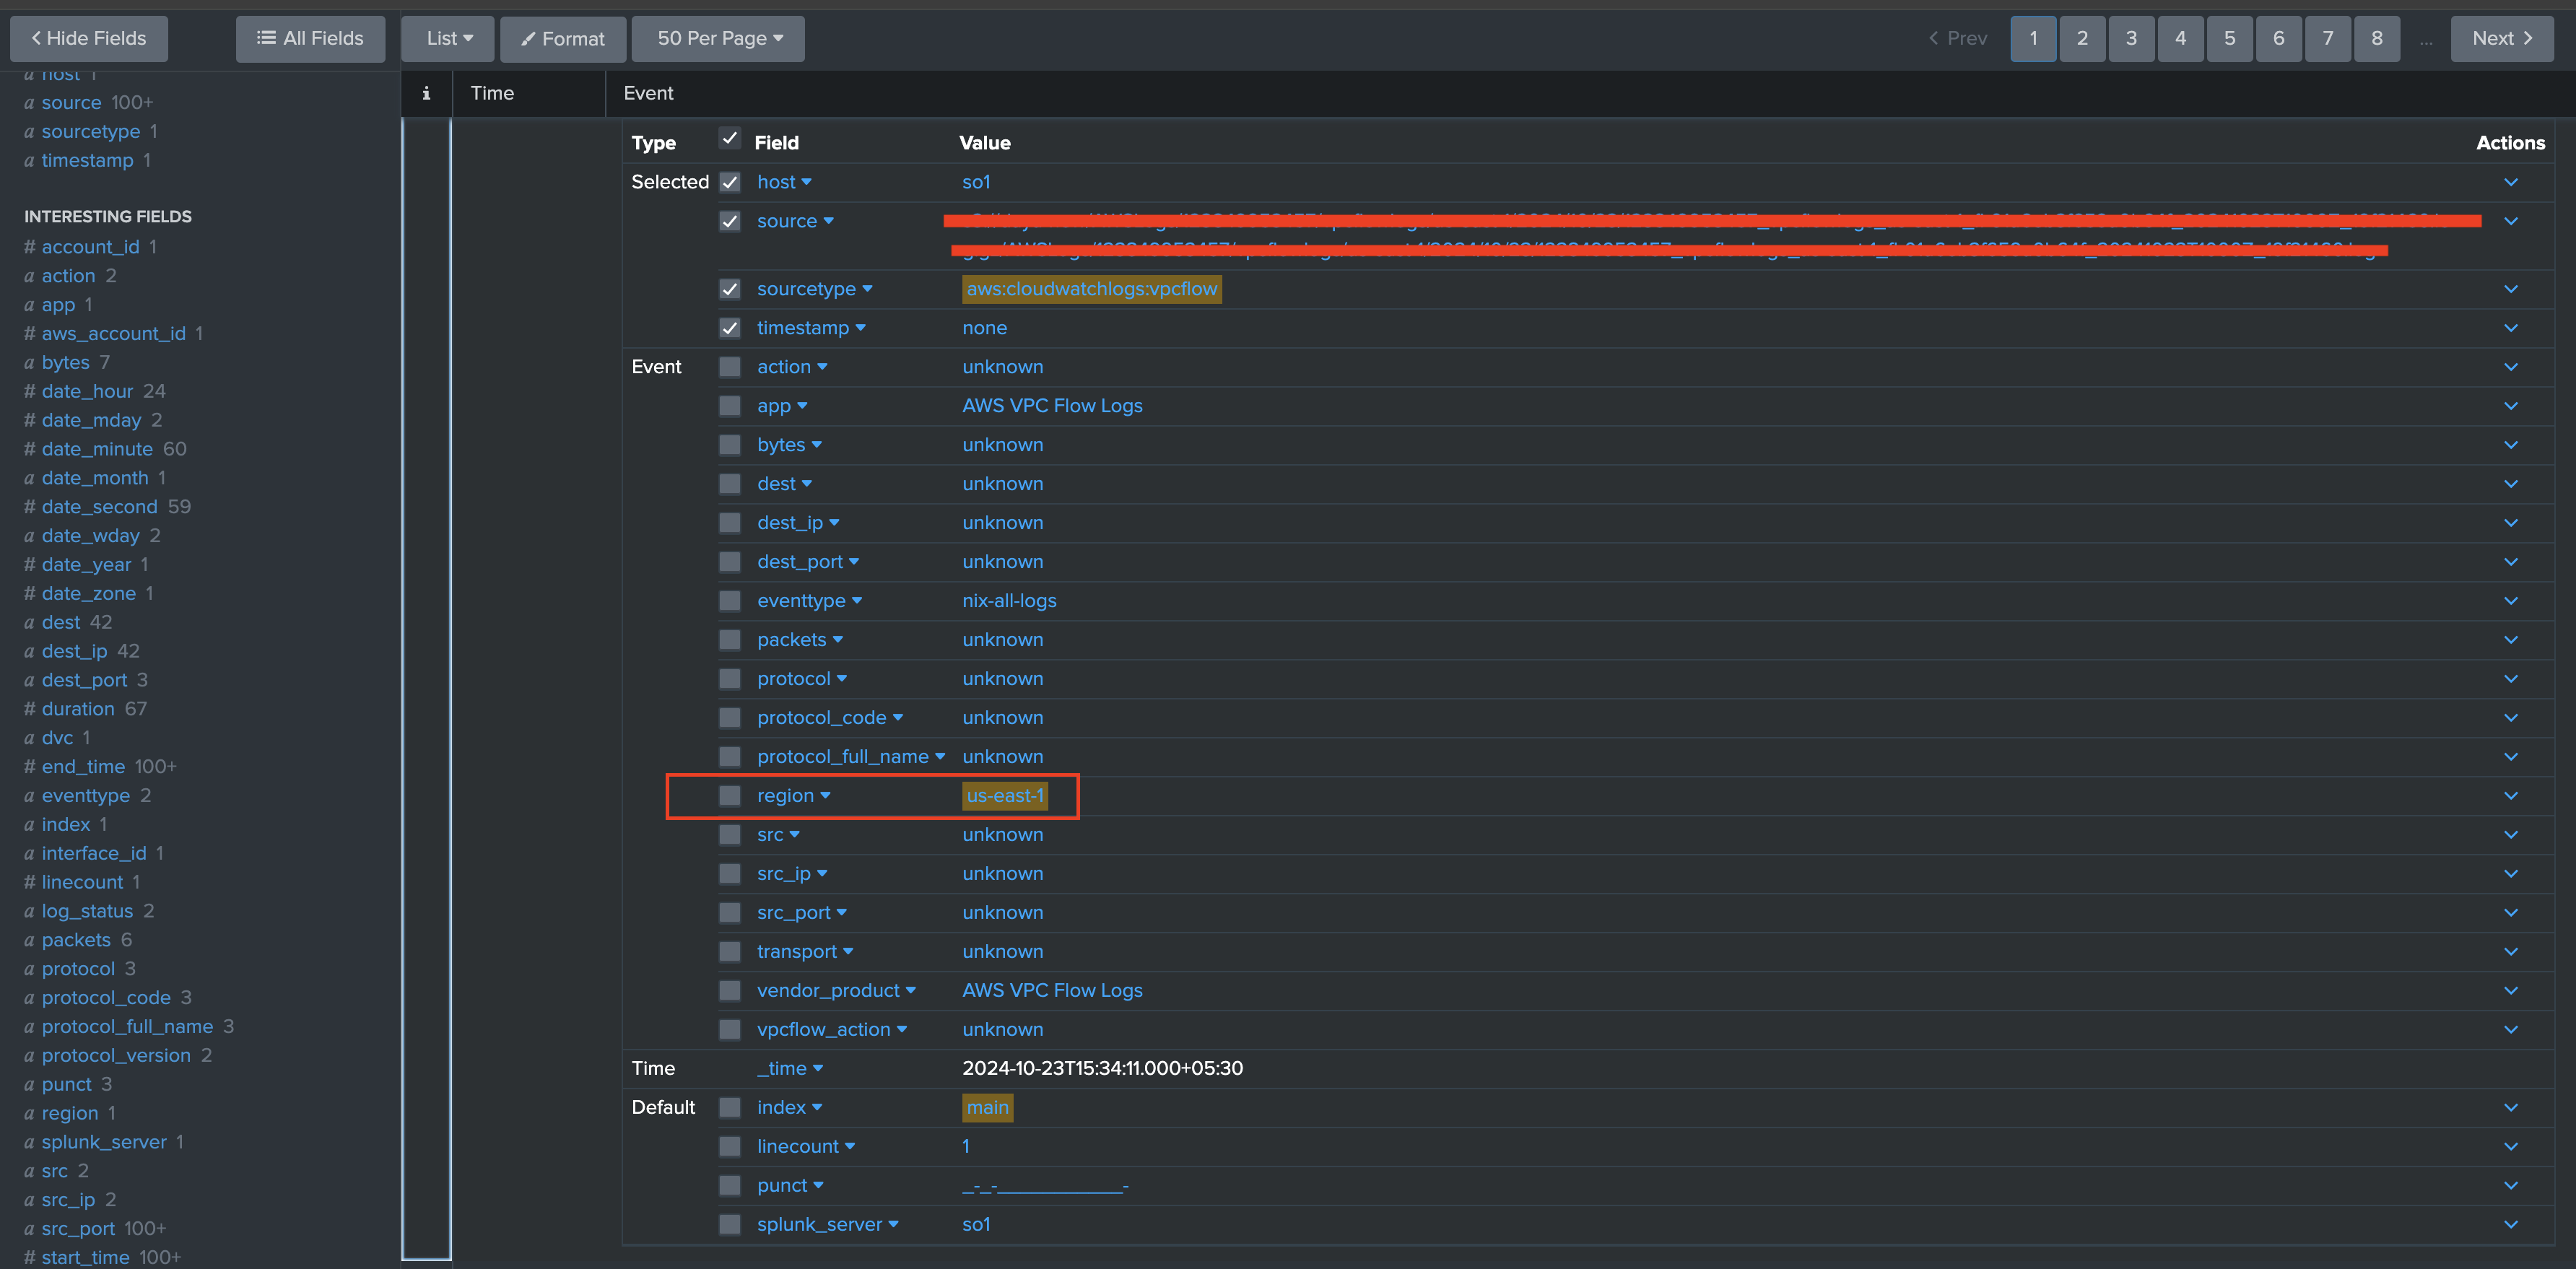Click the 'a' icon beside the source field
Image resolution: width=2576 pixels, height=1269 pixels.
[x=29, y=102]
